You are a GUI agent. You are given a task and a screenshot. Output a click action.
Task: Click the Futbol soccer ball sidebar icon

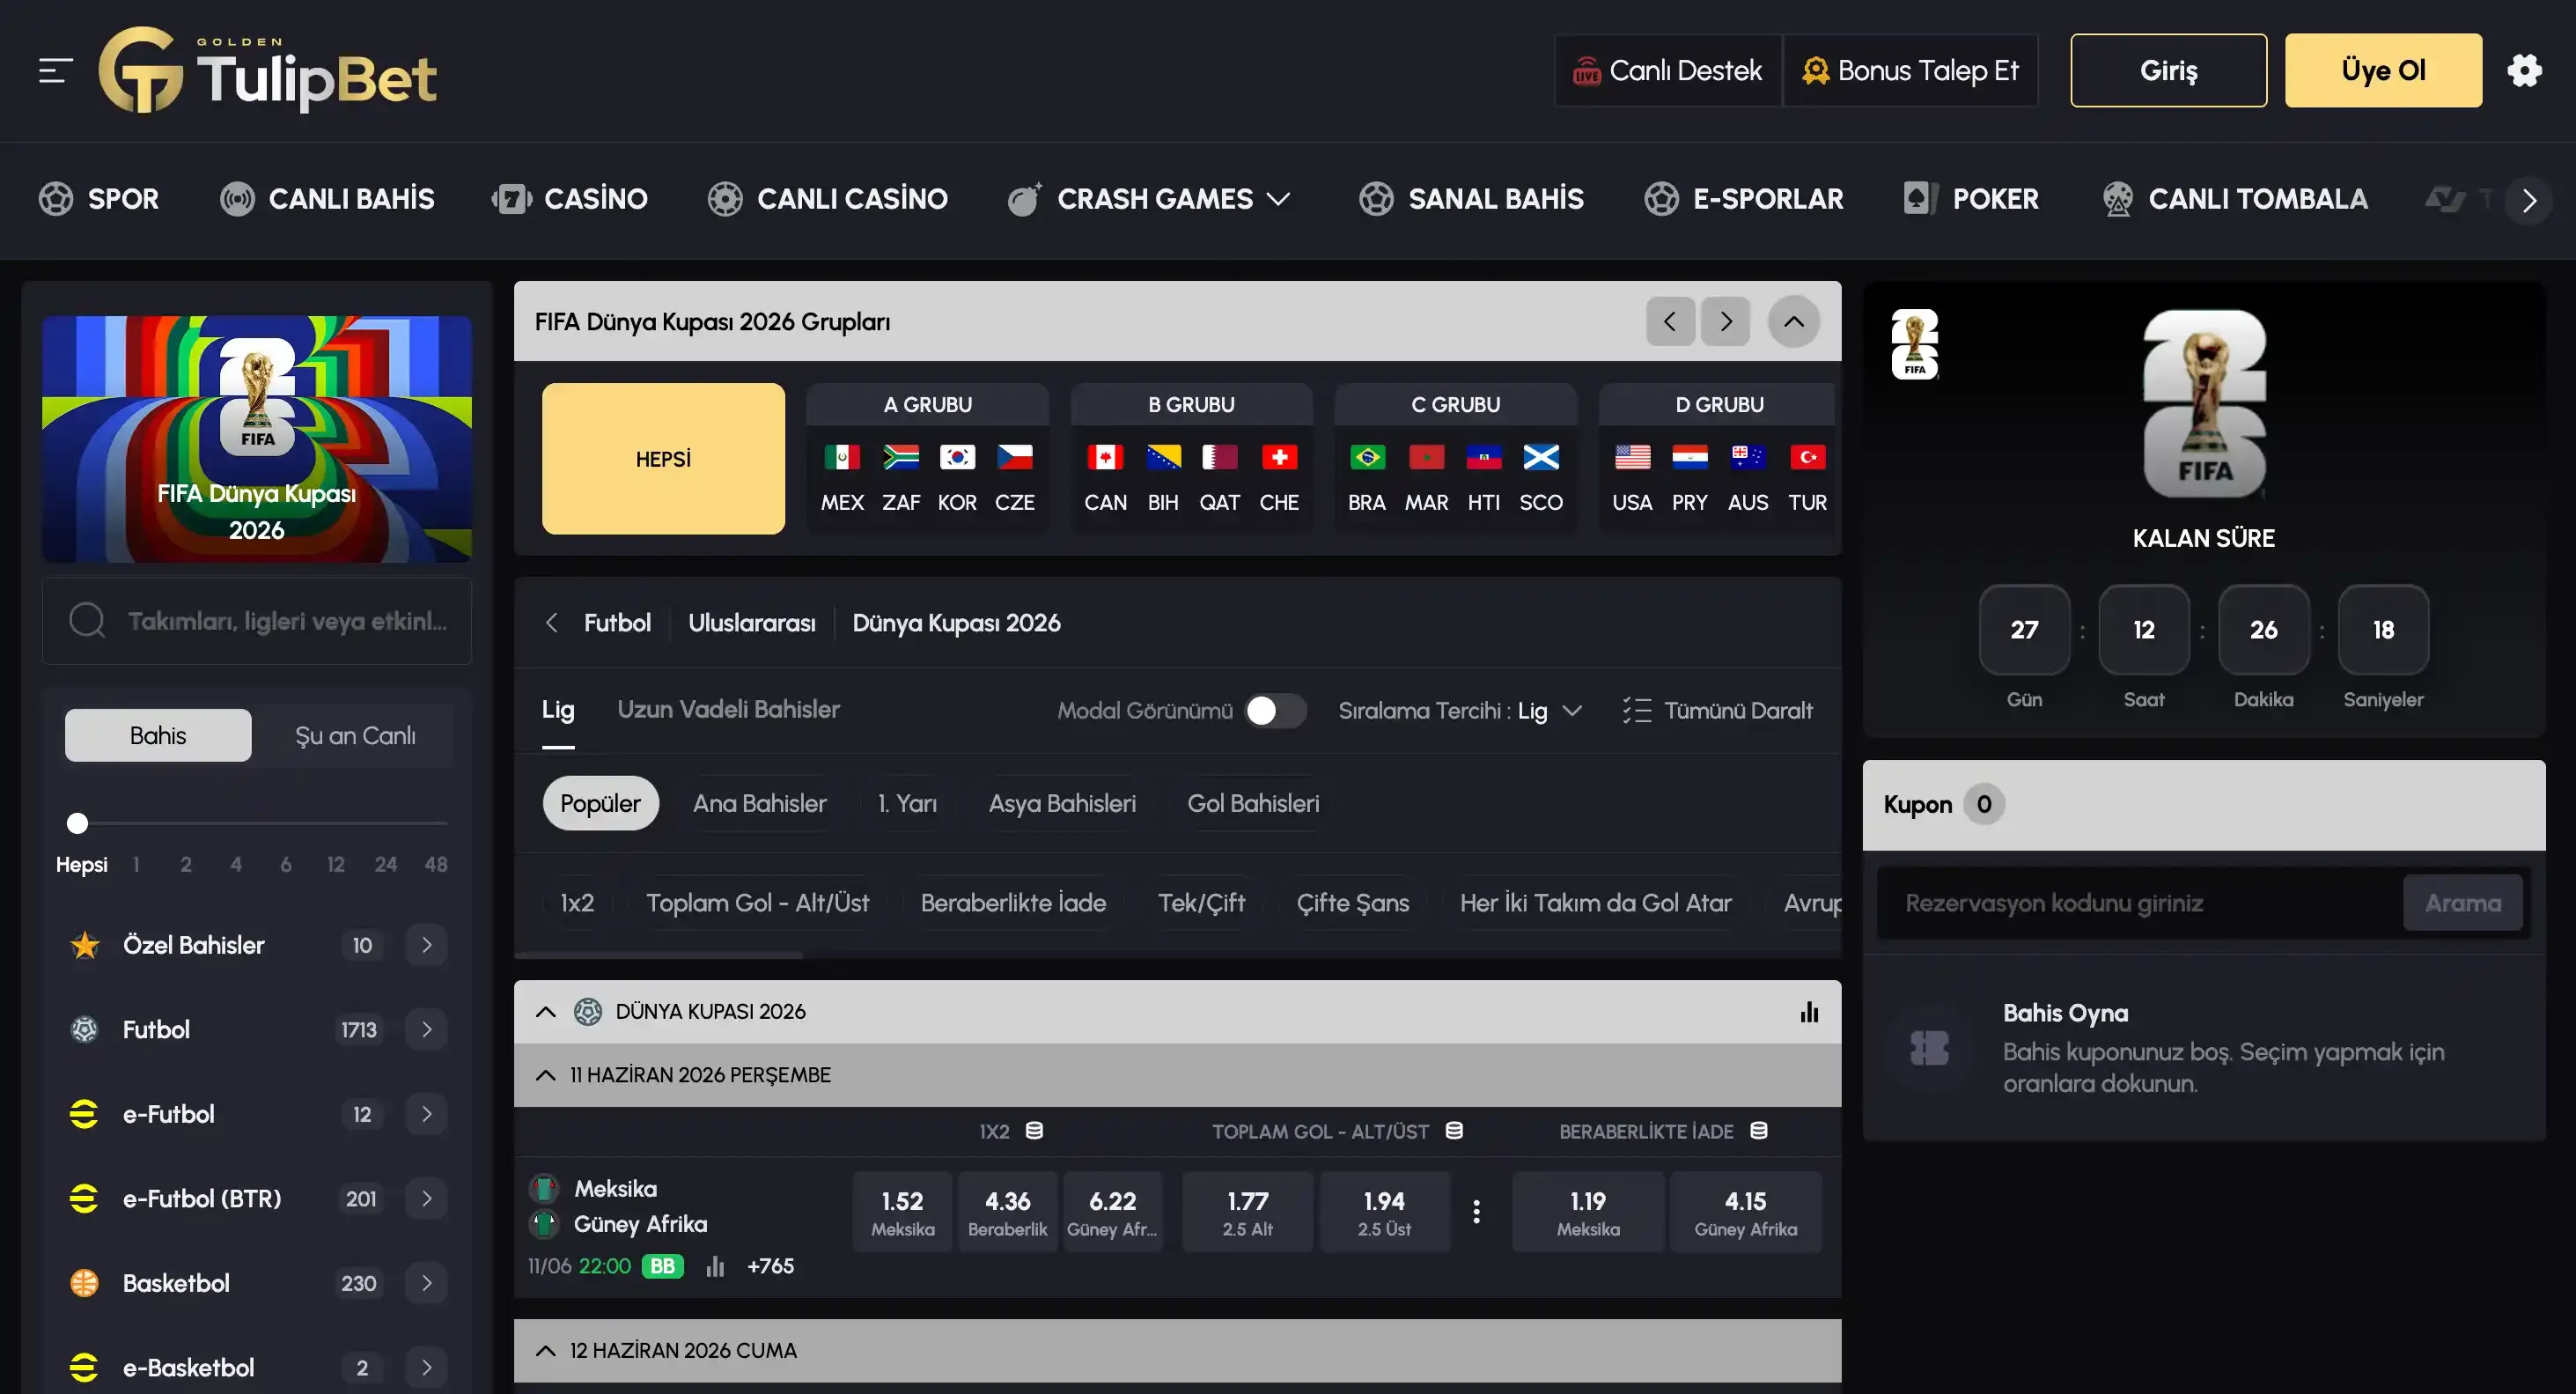[x=85, y=1029]
